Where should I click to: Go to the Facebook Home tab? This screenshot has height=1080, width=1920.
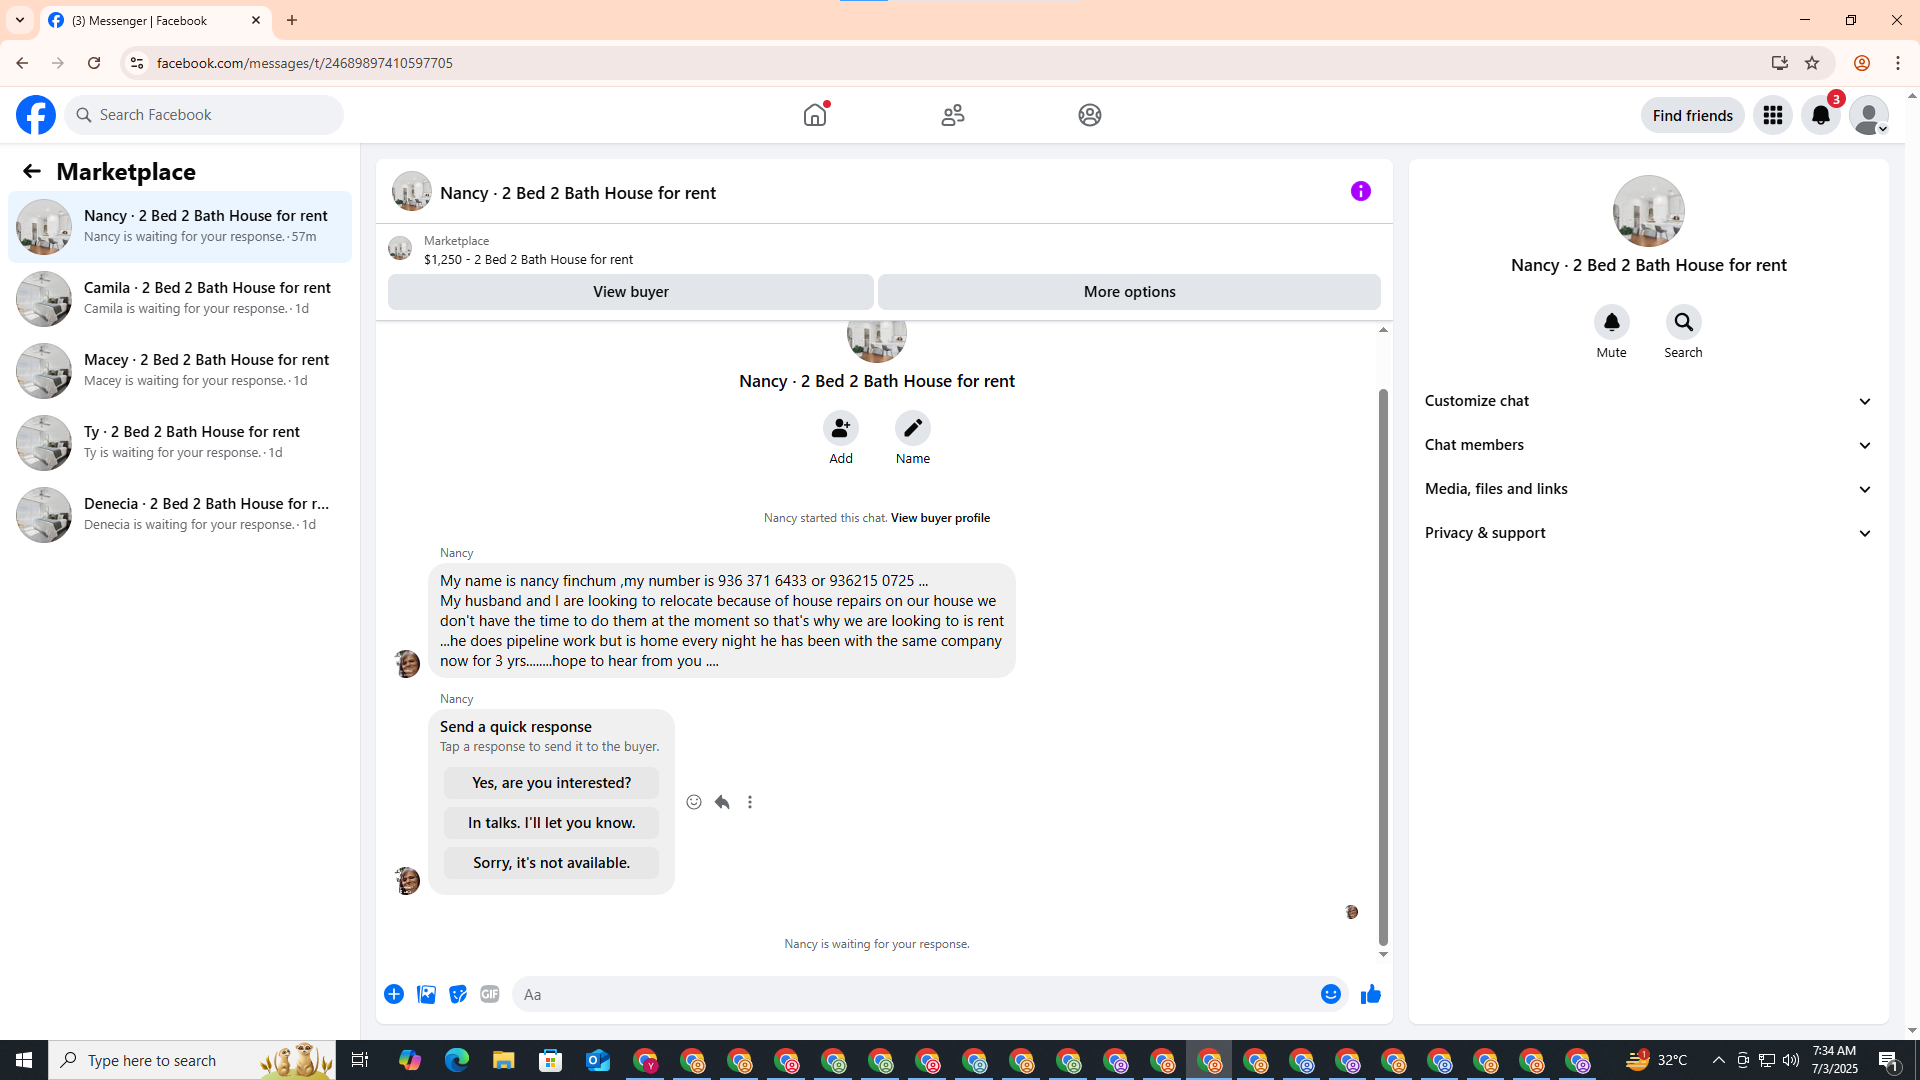pos(815,115)
